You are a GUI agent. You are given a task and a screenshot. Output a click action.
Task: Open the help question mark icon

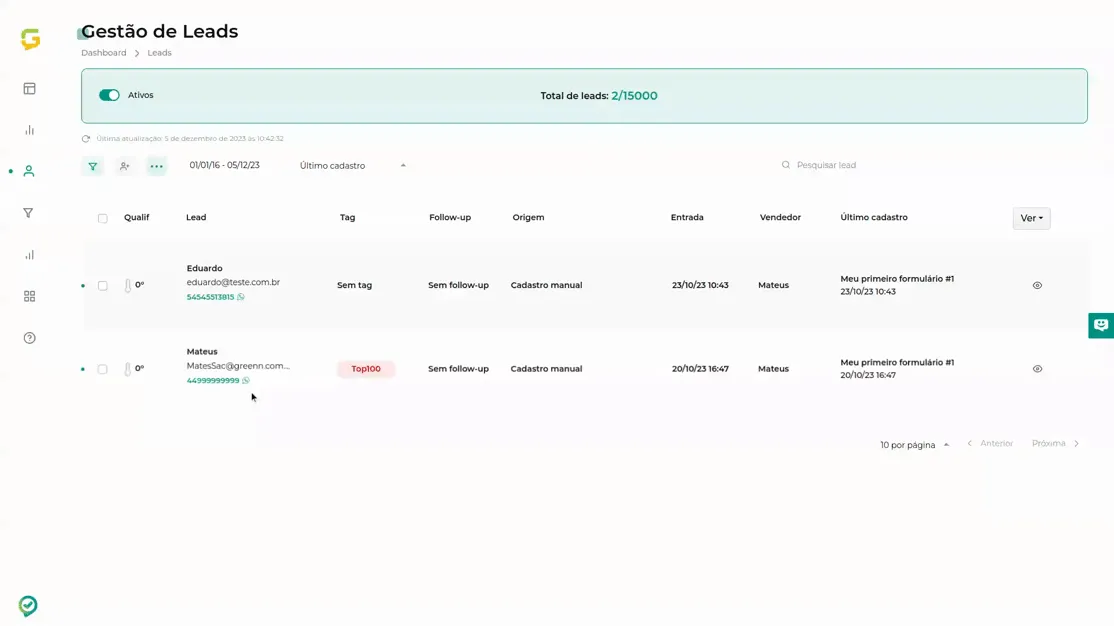pos(29,338)
